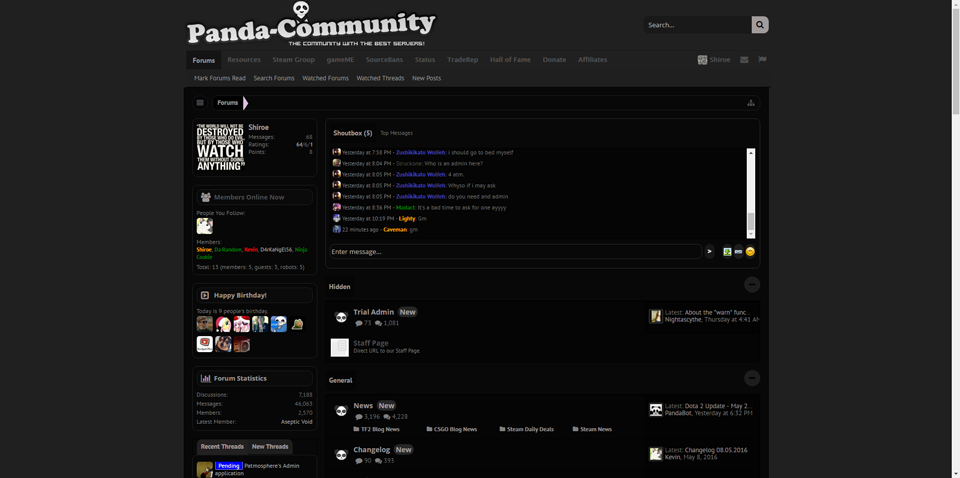Insert image using shoutbox picture icon
Viewport: 960px width, 478px height.
[x=727, y=252]
